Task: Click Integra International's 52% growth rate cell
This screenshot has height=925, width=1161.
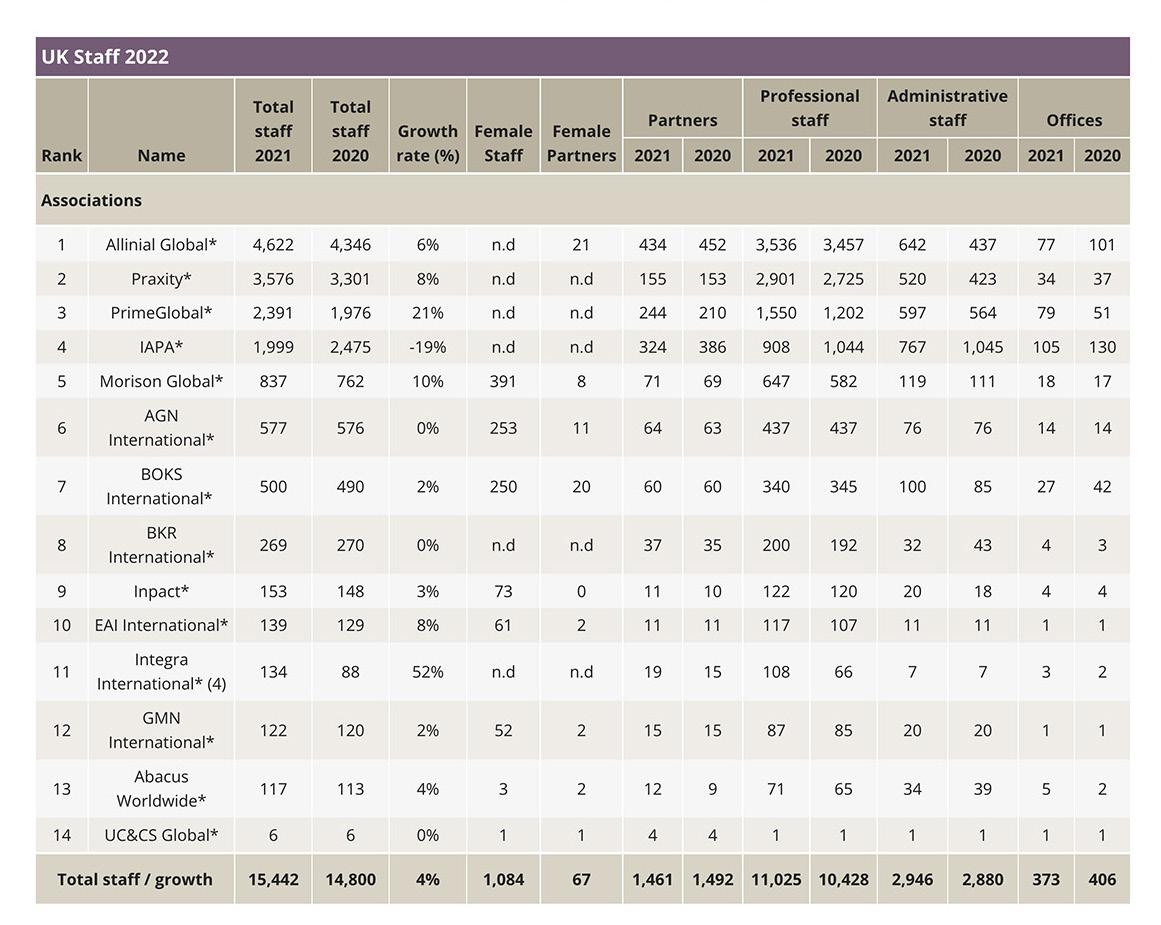Action: point(428,672)
